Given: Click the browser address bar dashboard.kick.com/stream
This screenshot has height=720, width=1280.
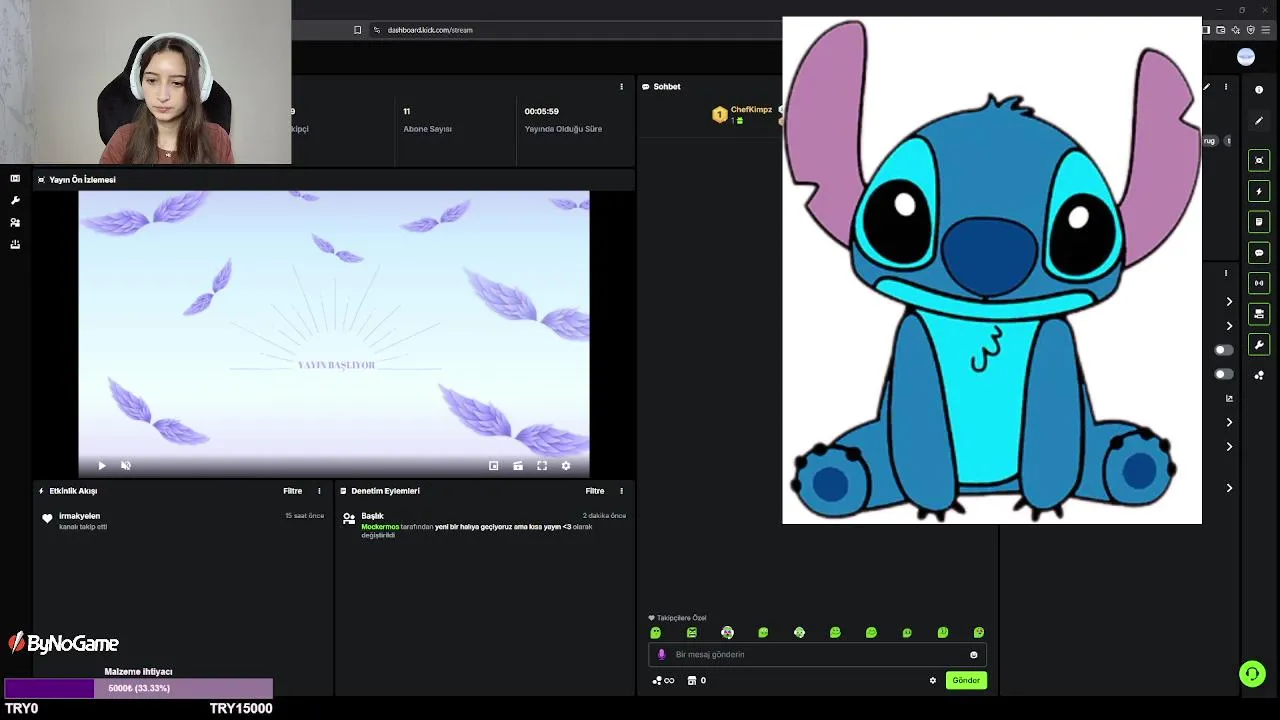Looking at the screenshot, I should point(430,30).
